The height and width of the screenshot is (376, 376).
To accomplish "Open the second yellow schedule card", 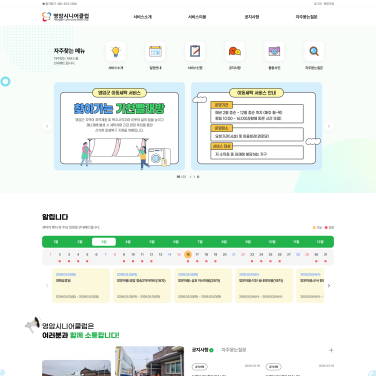I will pos(142,286).
